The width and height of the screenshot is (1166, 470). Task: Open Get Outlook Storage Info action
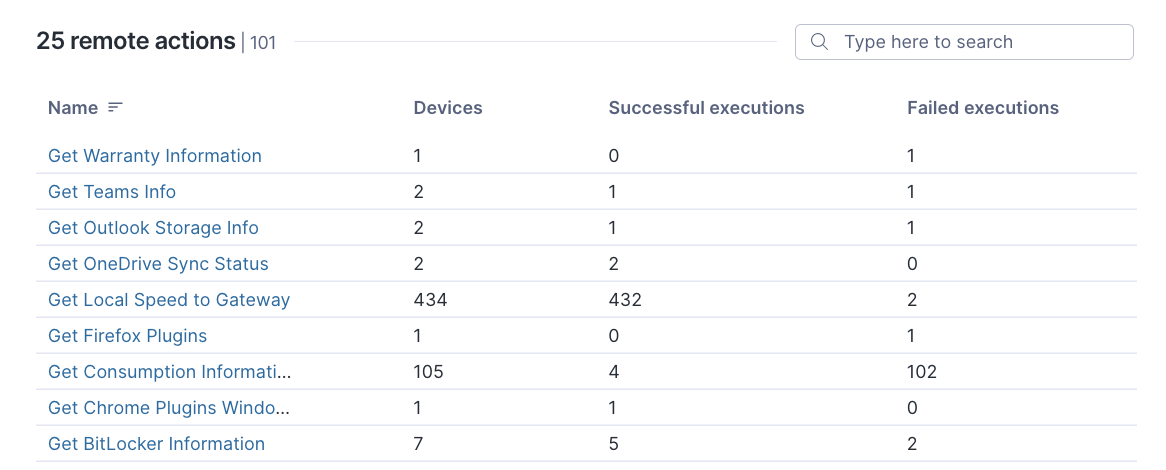pos(153,228)
